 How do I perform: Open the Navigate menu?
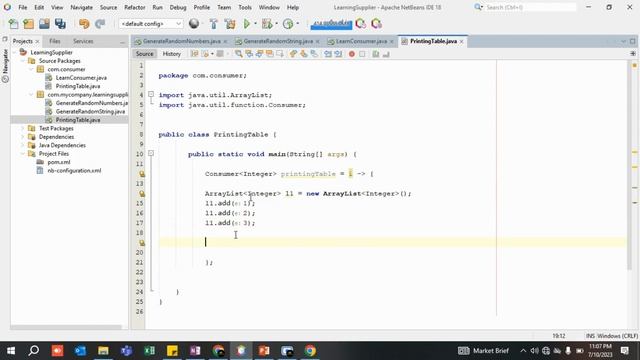81,7
